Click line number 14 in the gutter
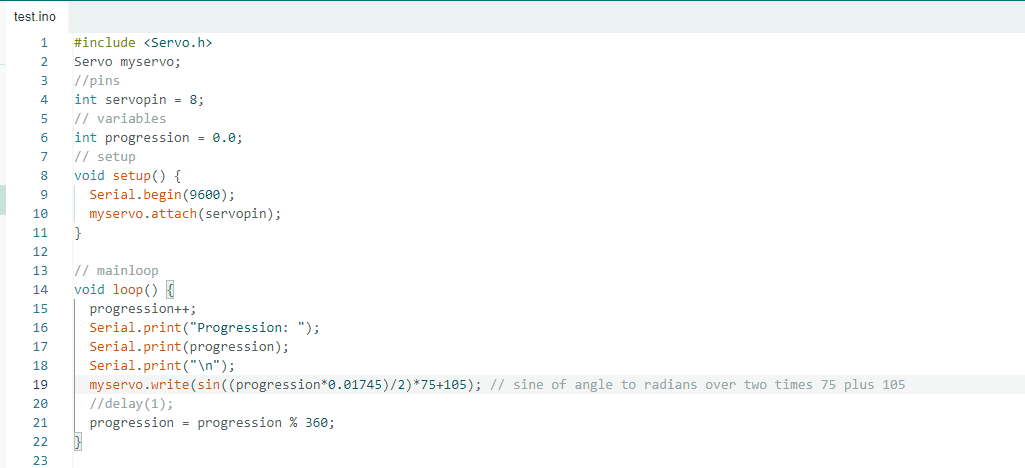 [x=41, y=289]
